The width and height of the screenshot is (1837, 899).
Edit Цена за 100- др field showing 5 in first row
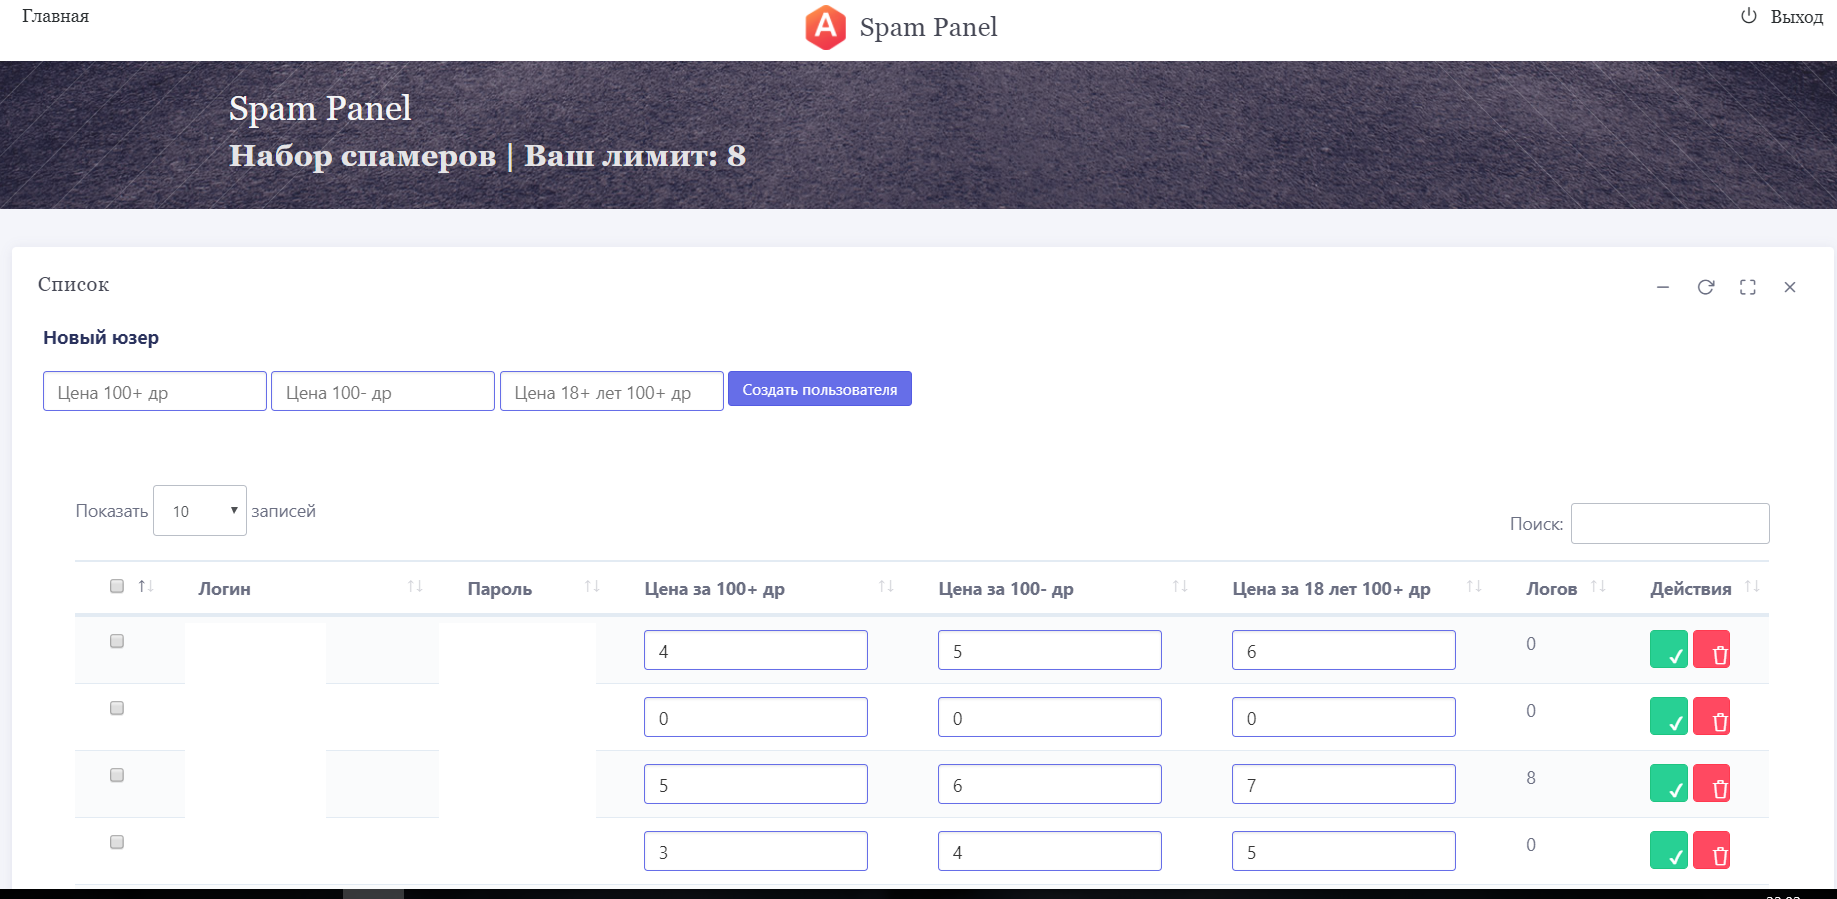coord(1050,650)
